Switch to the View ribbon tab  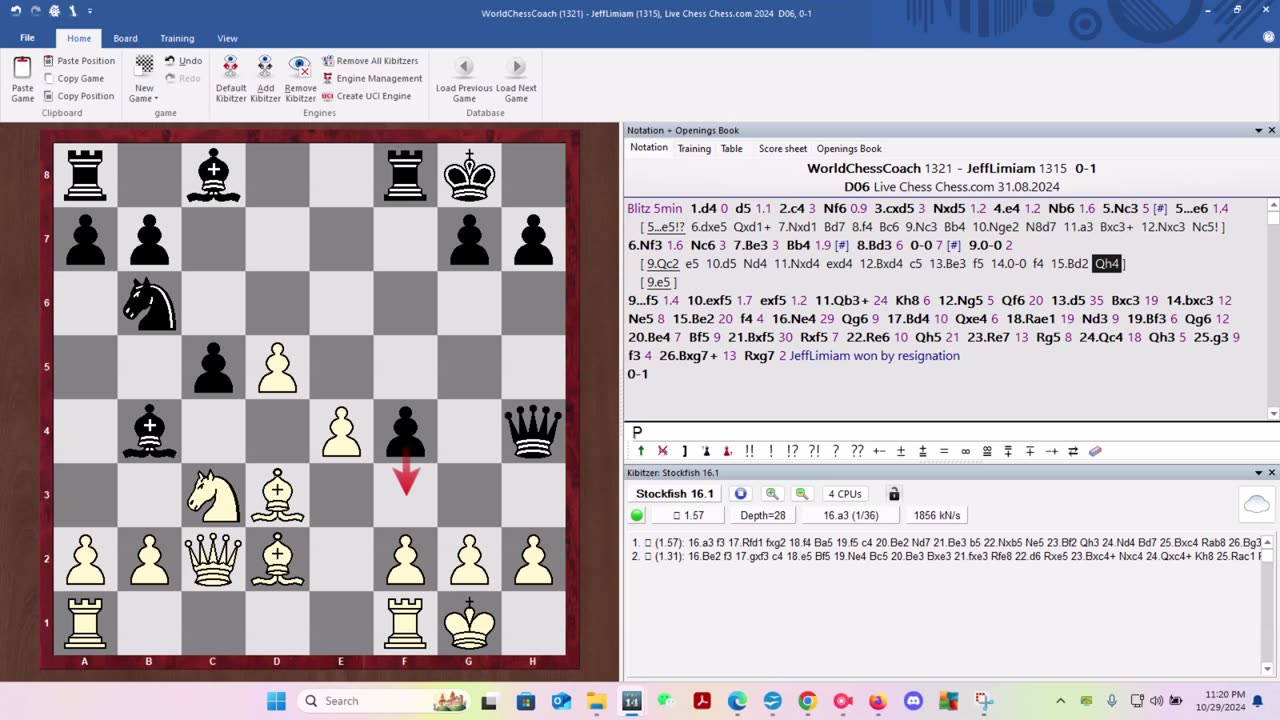point(228,38)
